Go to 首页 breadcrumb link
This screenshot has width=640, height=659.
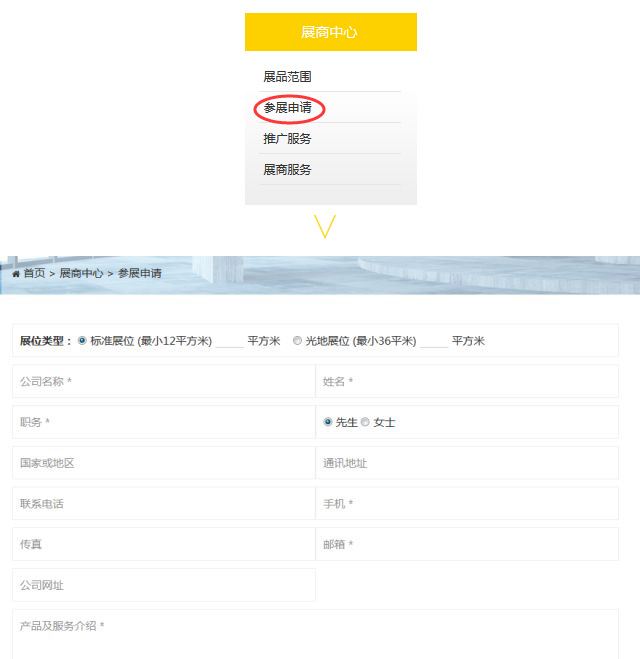34,273
